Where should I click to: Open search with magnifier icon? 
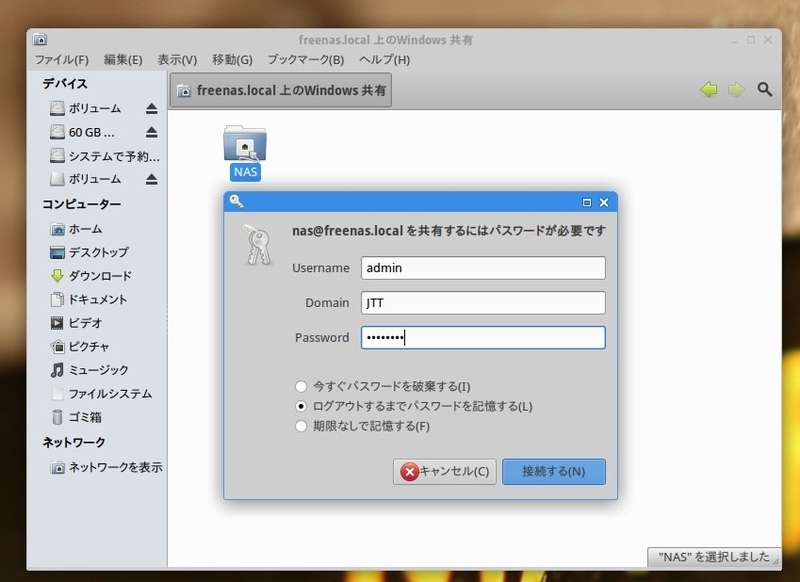764,90
